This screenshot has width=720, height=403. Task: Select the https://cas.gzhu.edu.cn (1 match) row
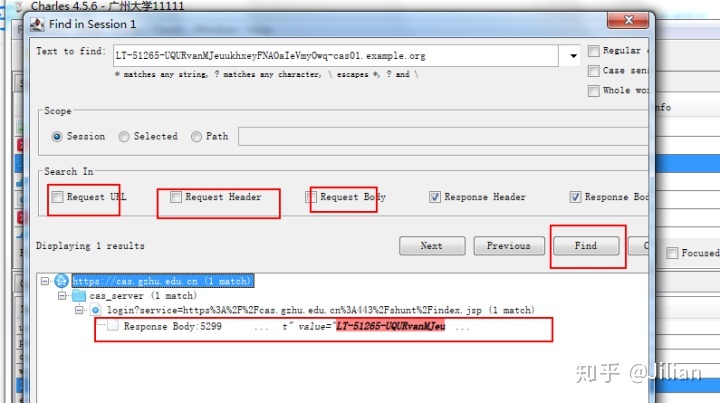pyautogui.click(x=162, y=281)
